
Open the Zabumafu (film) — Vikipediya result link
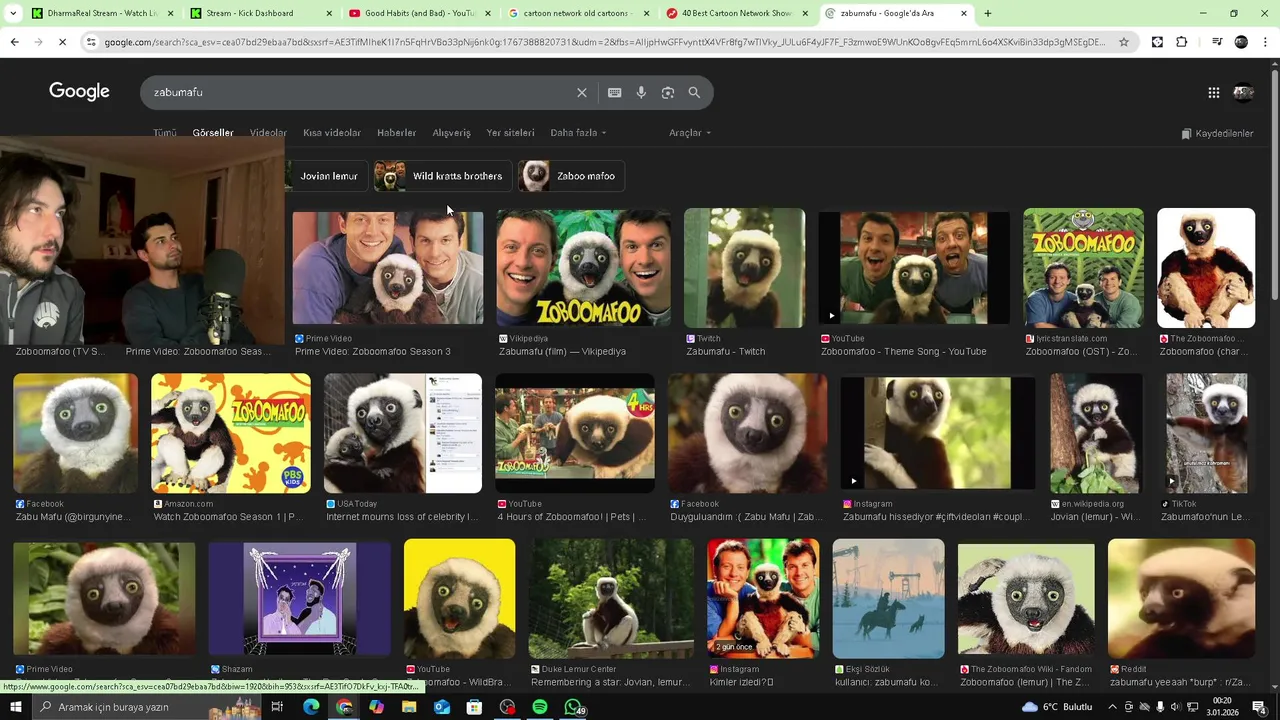pyautogui.click(x=562, y=352)
